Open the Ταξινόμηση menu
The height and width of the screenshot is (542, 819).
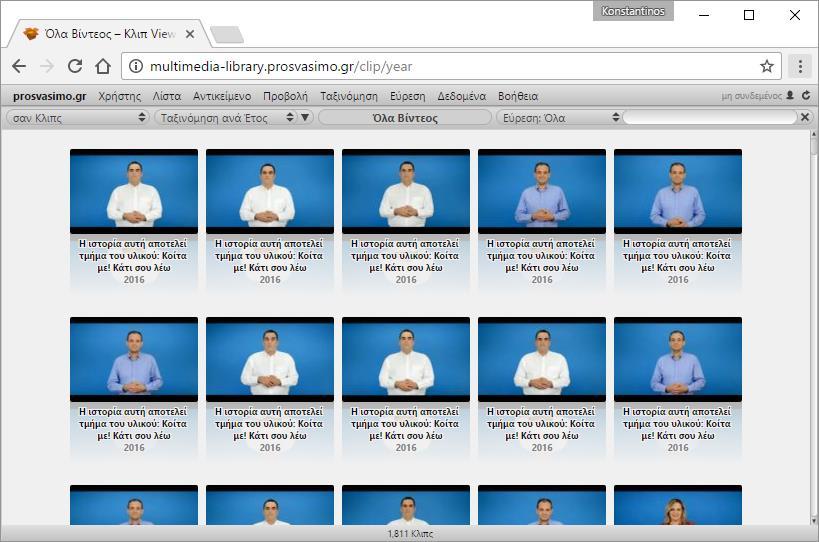(349, 96)
